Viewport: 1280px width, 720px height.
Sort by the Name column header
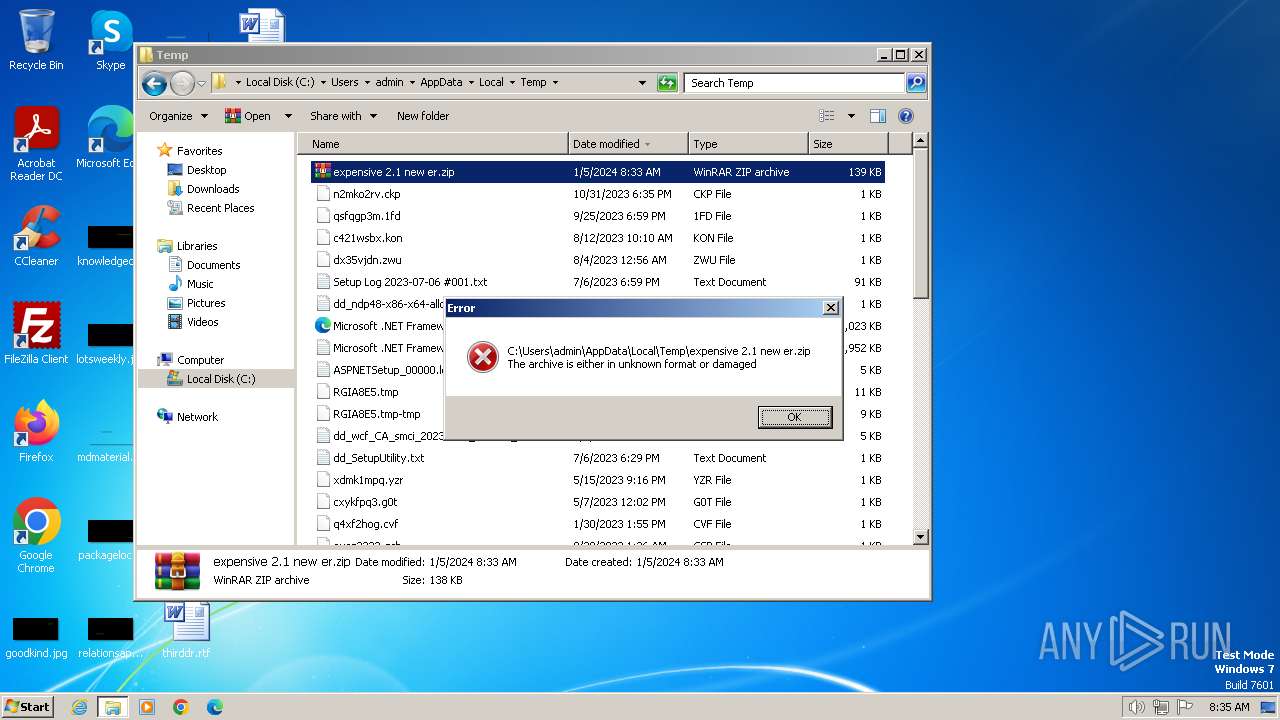pyautogui.click(x=433, y=144)
